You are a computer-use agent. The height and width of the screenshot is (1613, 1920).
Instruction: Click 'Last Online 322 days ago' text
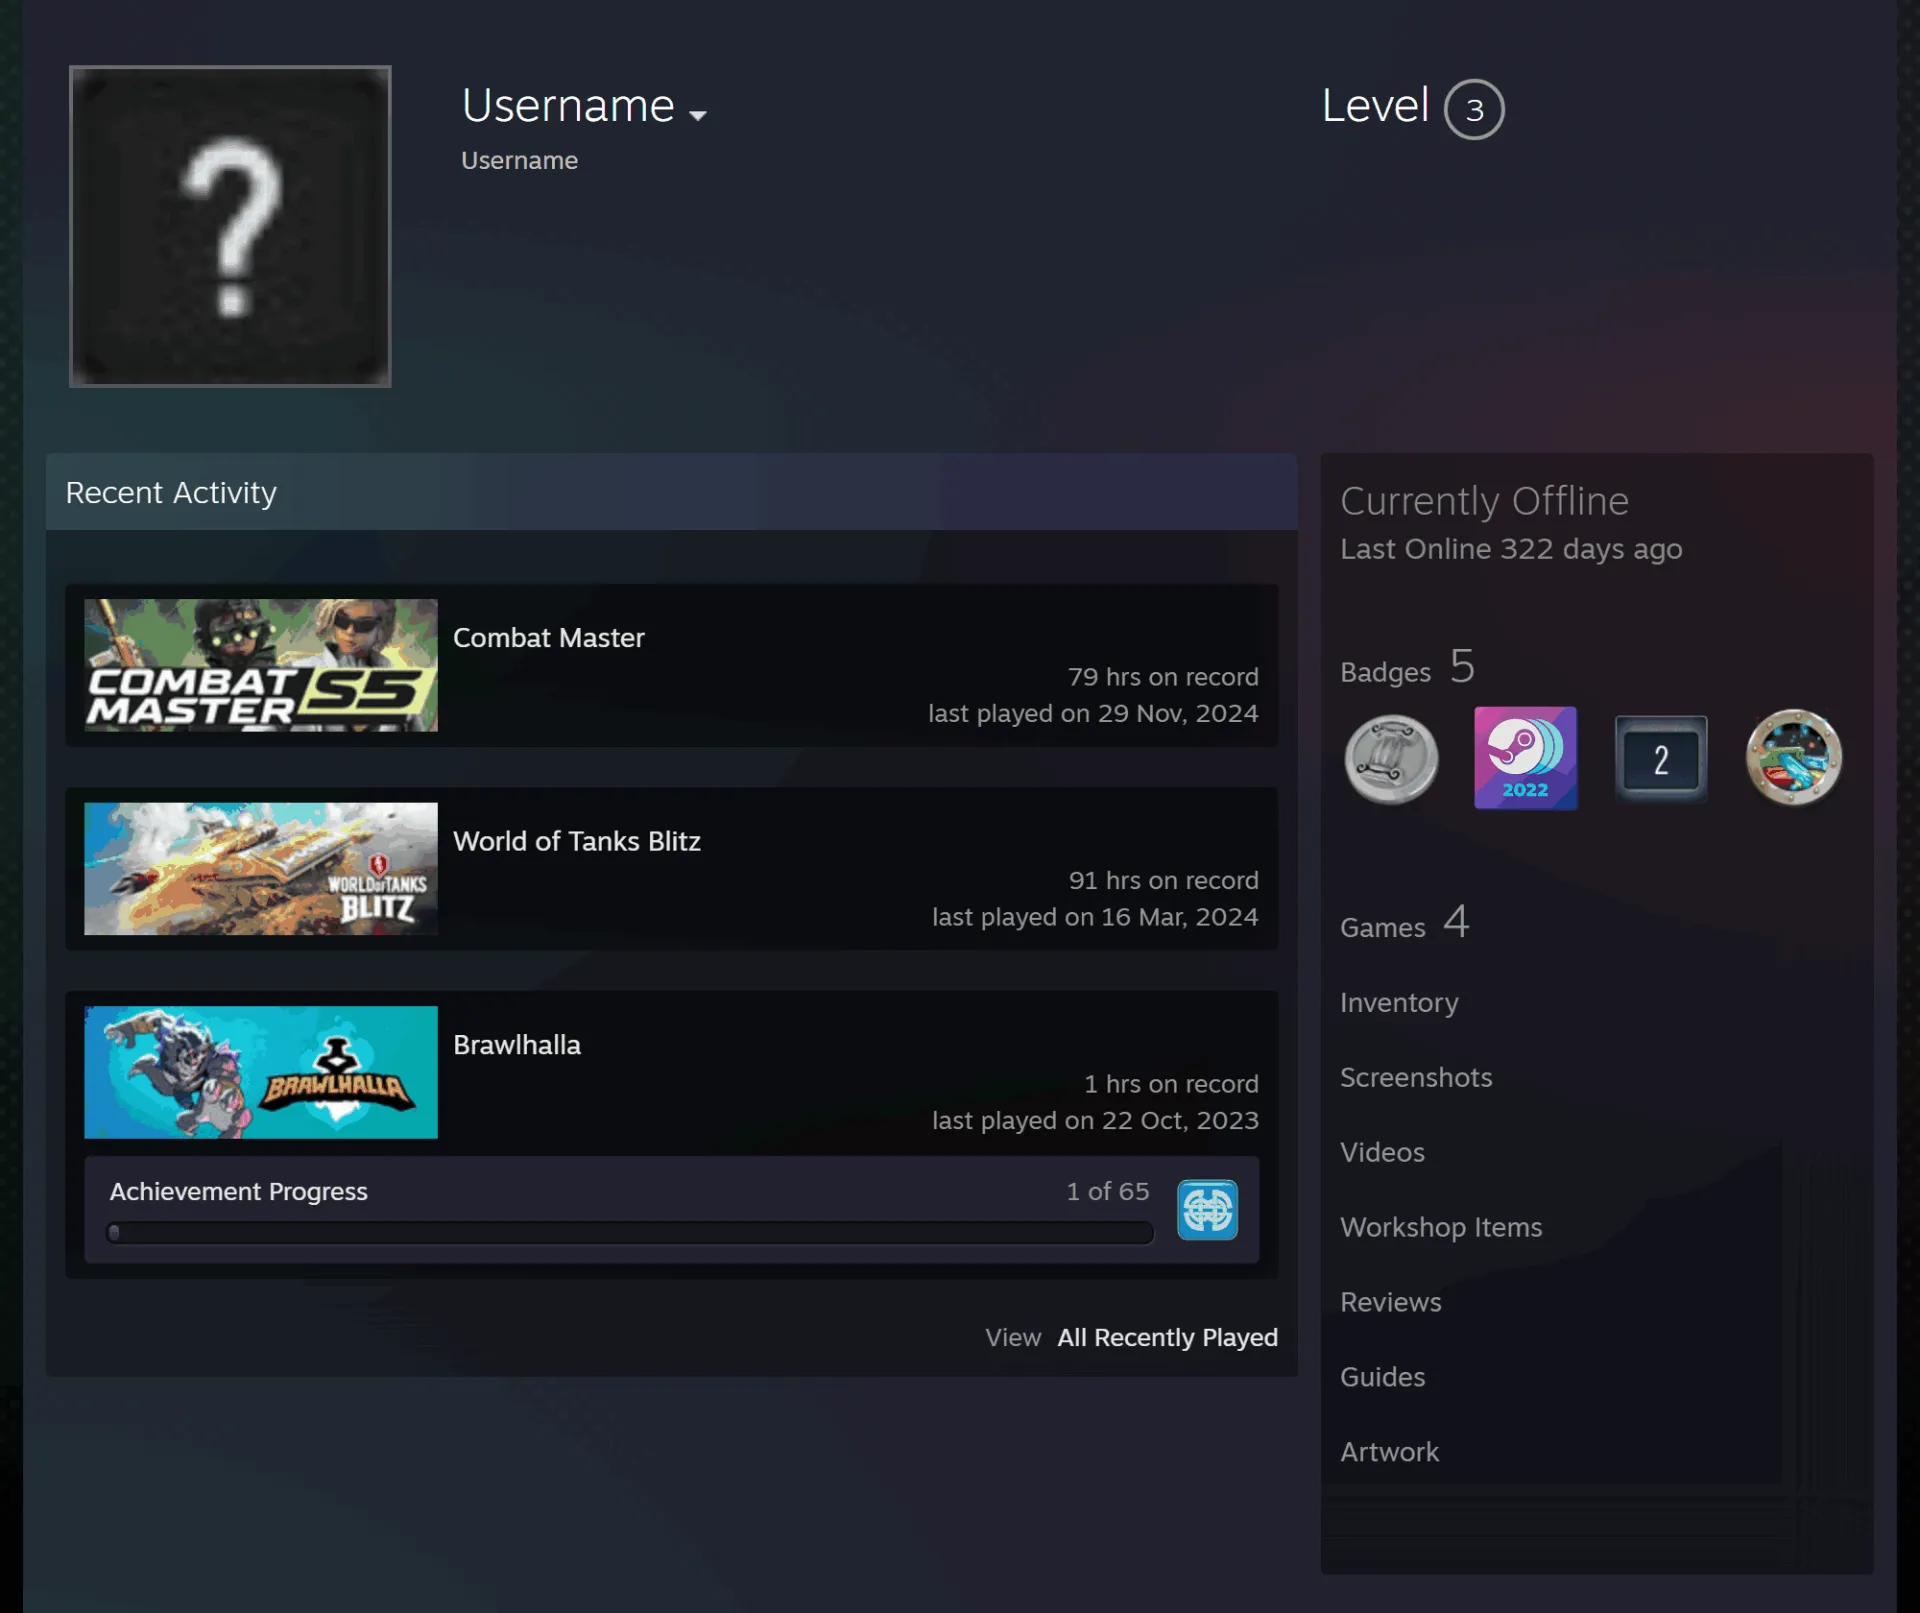pos(1511,549)
